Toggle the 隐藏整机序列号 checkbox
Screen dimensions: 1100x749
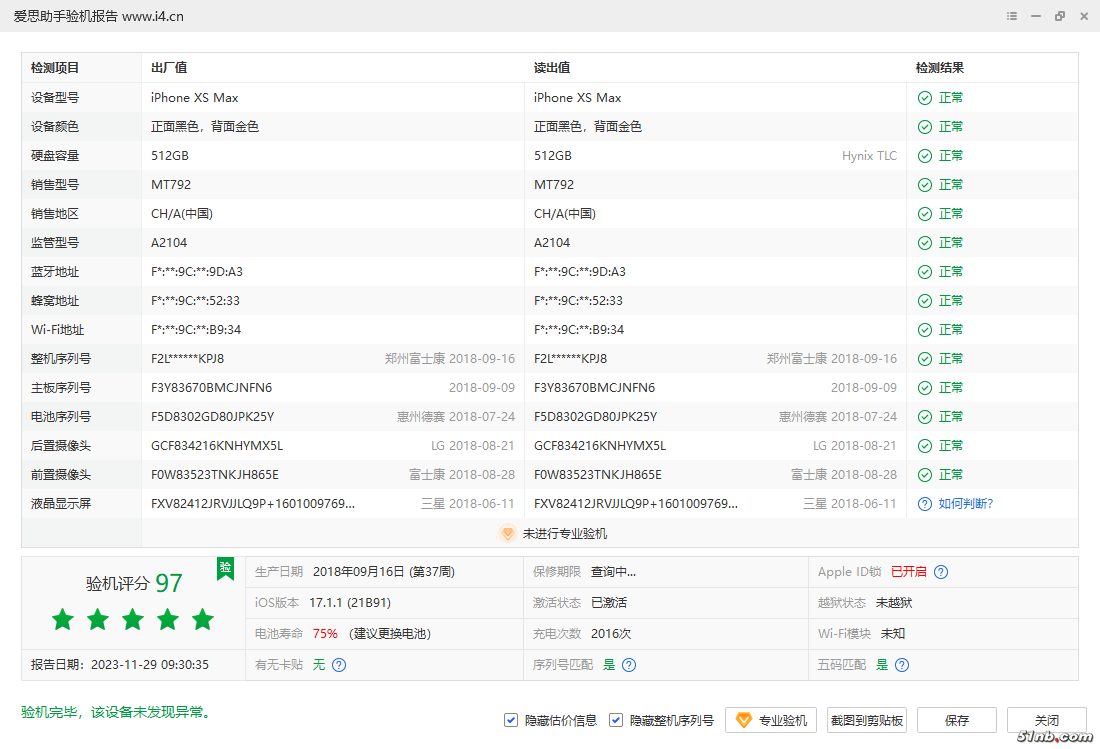pyautogui.click(x=616, y=720)
